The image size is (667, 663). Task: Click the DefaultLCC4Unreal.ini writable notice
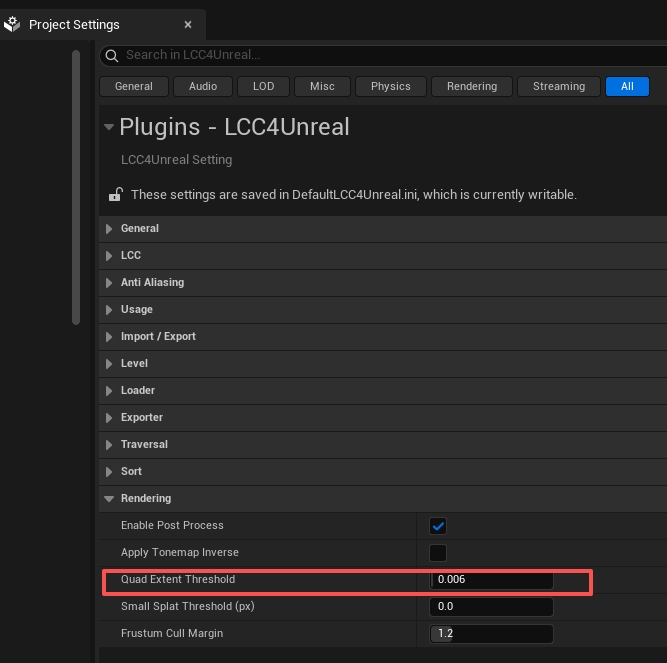(353, 195)
